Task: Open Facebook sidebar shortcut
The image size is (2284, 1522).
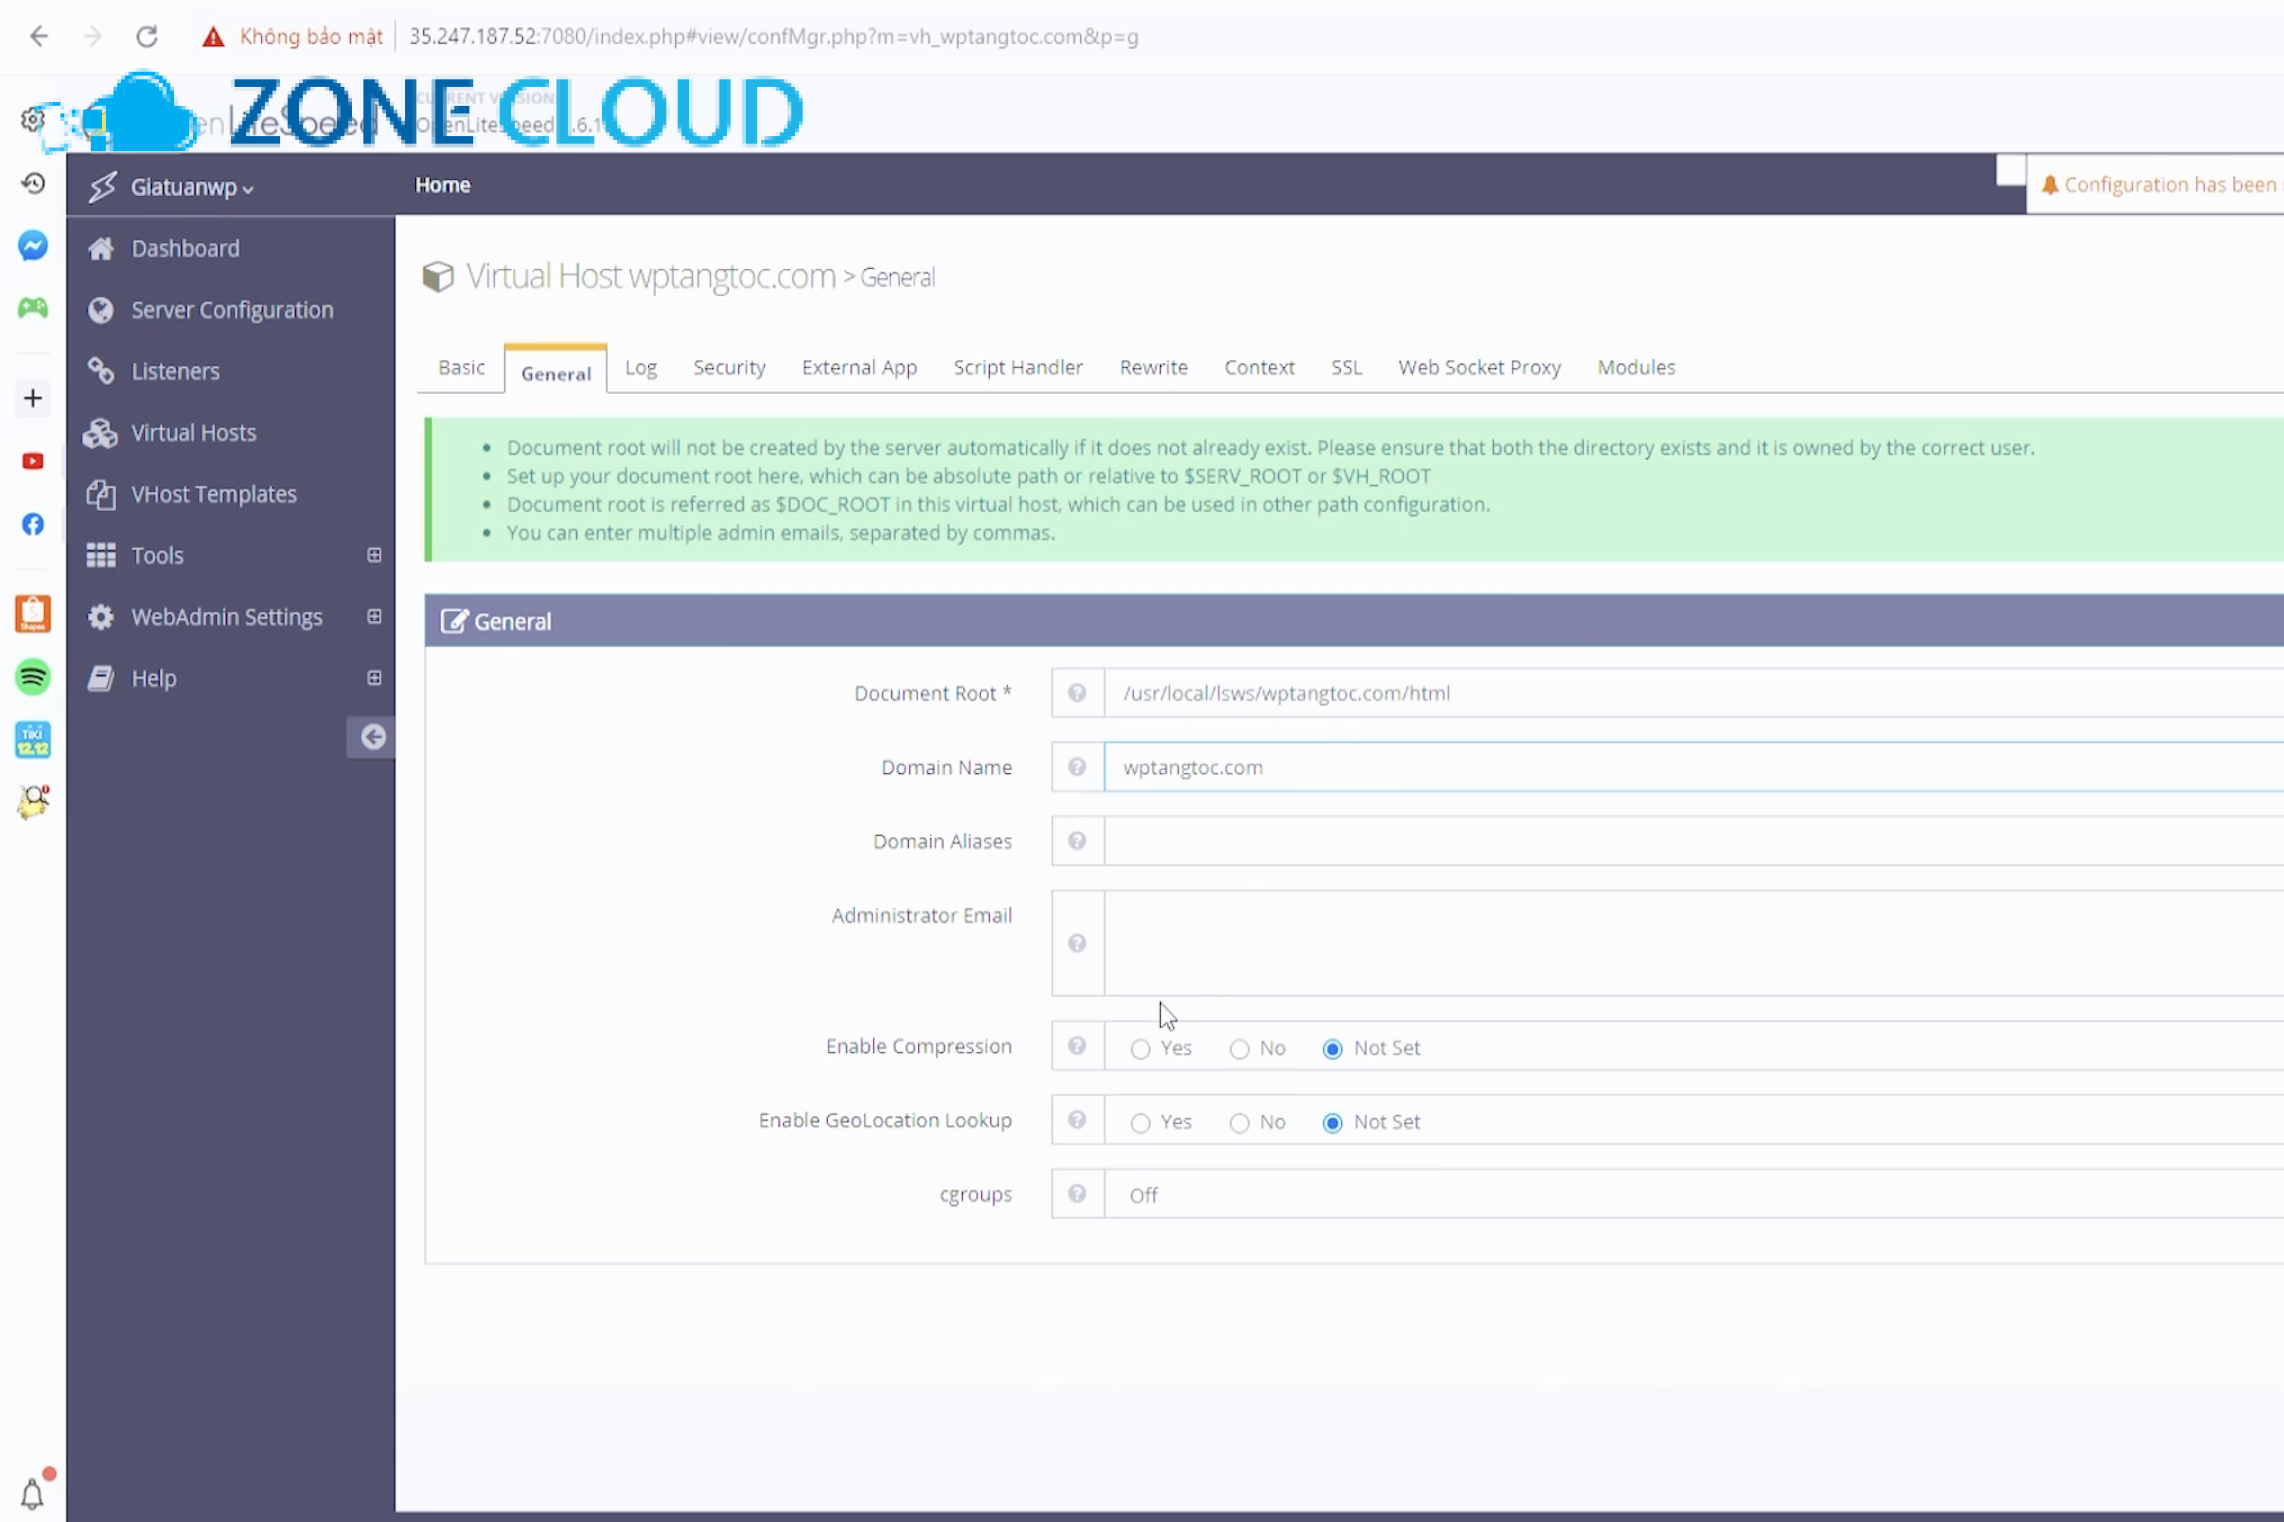Action: [x=33, y=524]
